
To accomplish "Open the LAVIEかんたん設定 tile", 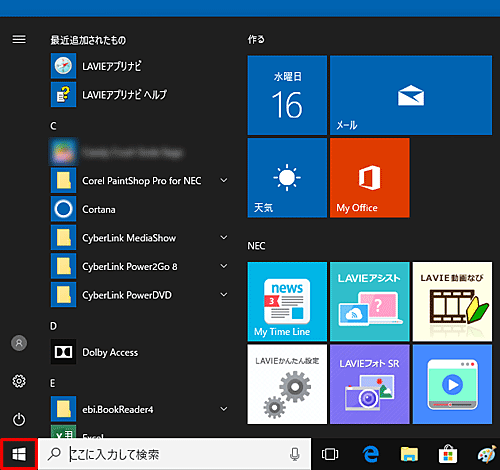I will tap(287, 384).
